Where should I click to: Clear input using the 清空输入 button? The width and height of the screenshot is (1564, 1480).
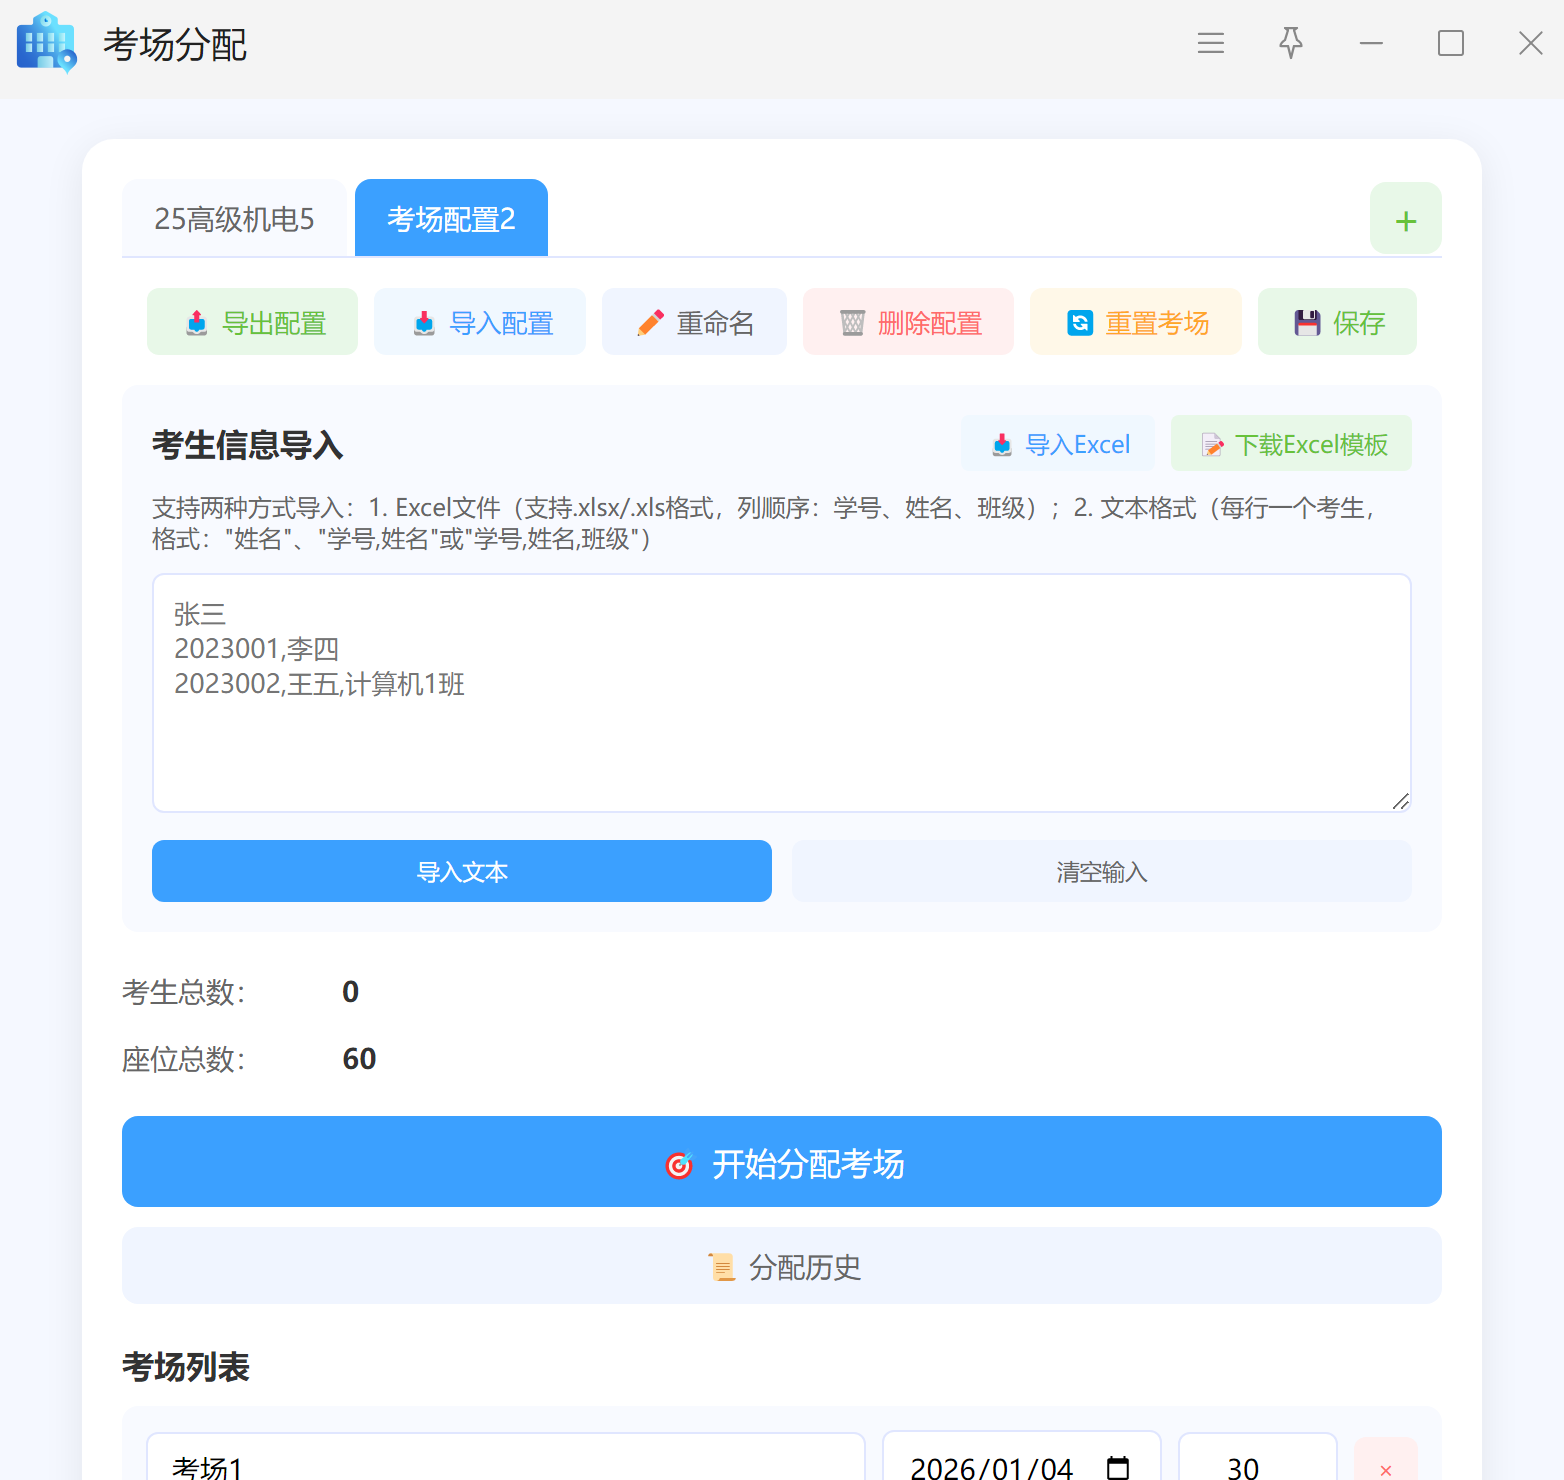(x=1101, y=872)
